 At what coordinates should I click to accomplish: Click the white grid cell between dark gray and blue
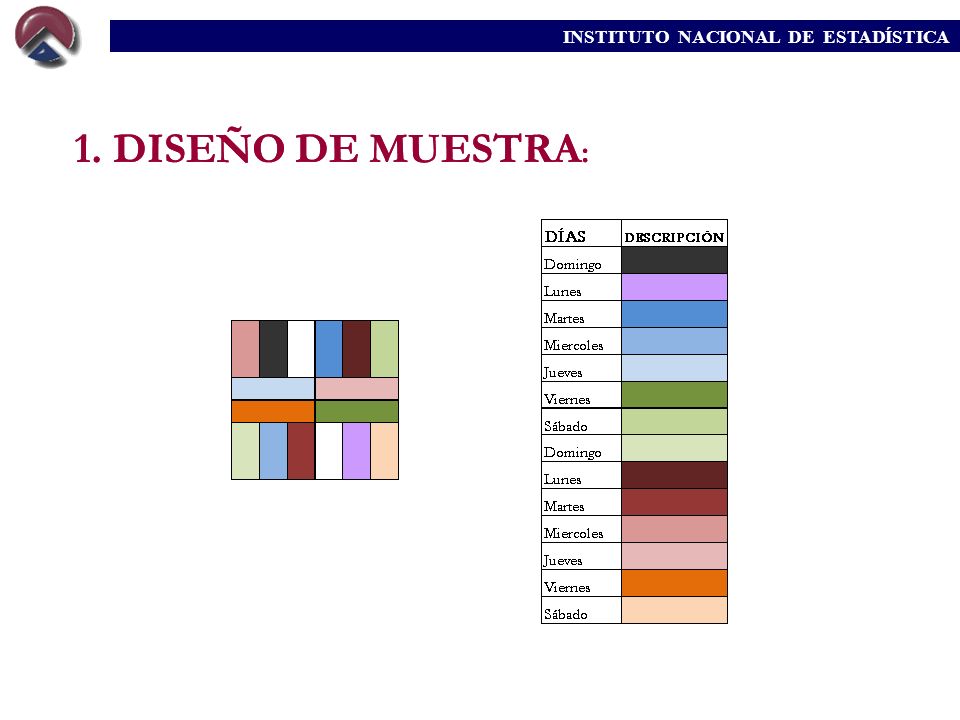[301, 349]
